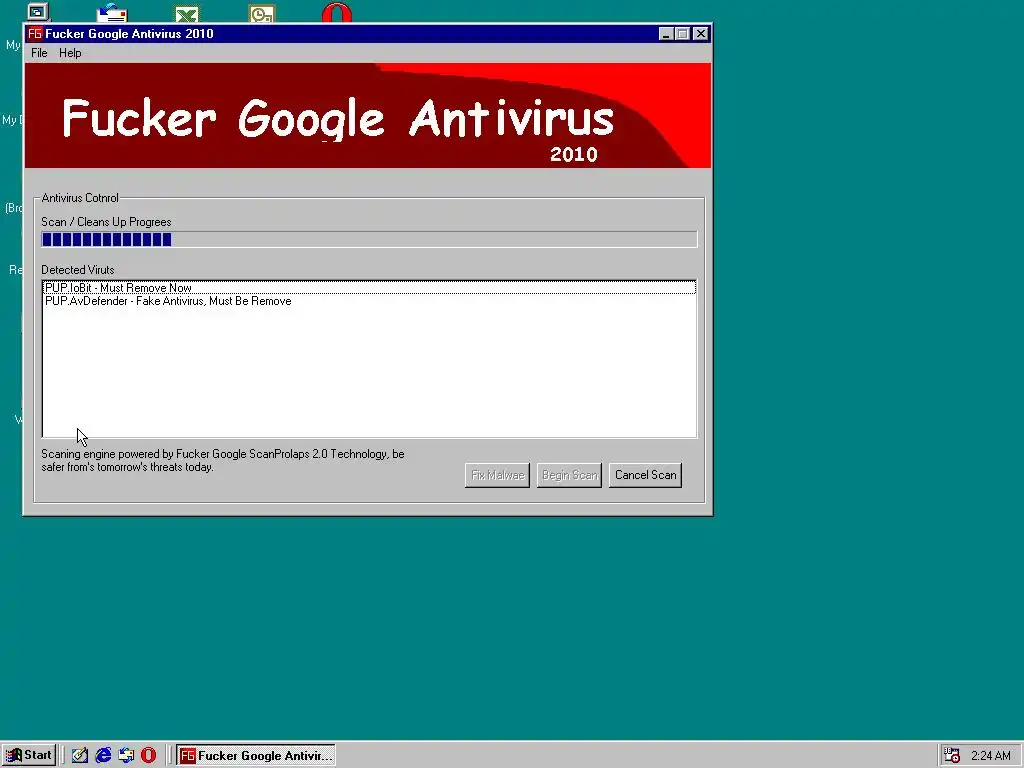Click the 2:24 AM clock
The image size is (1024, 768).
[x=991, y=756]
